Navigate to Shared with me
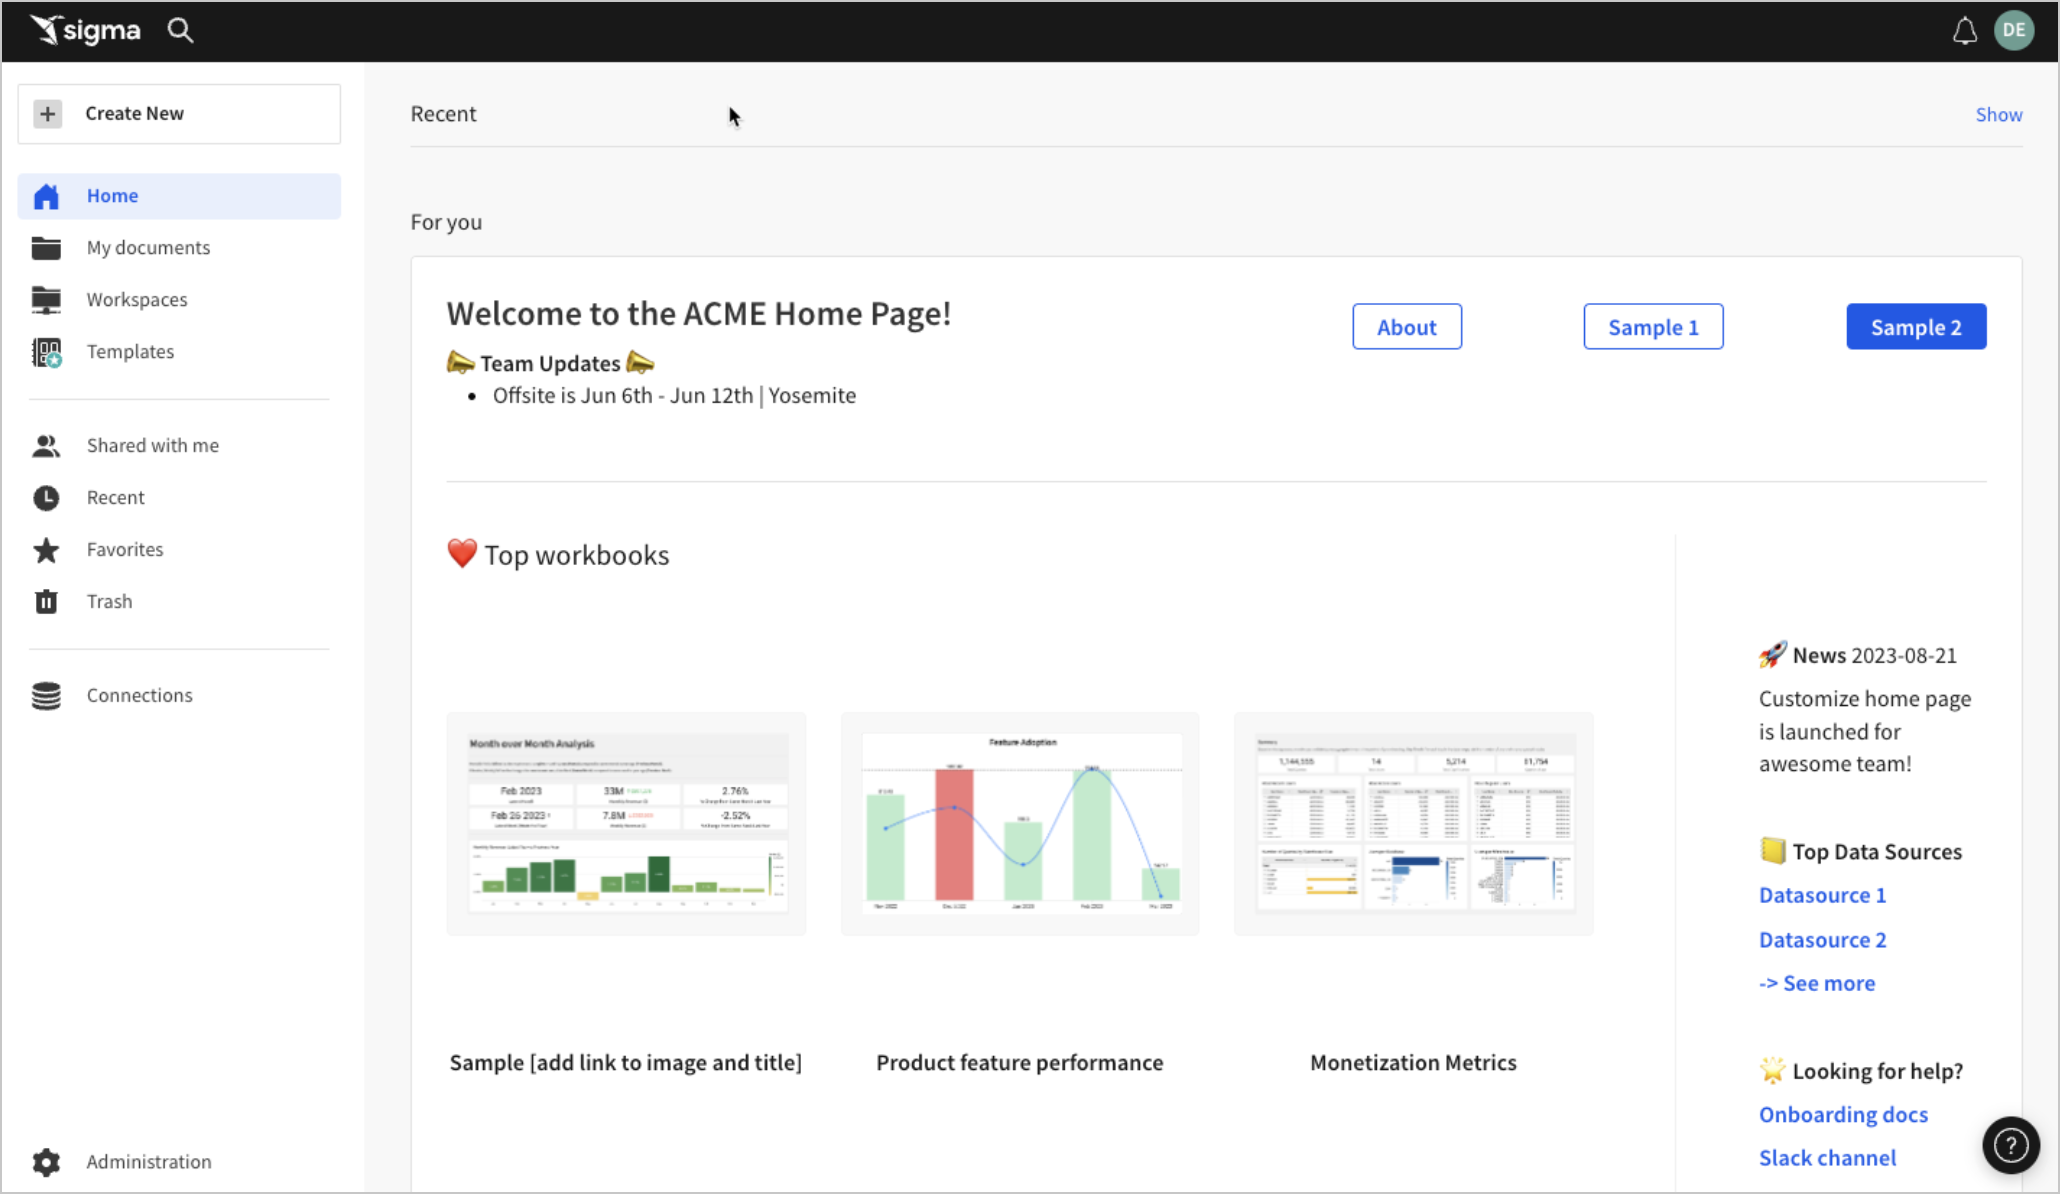 [x=153, y=445]
